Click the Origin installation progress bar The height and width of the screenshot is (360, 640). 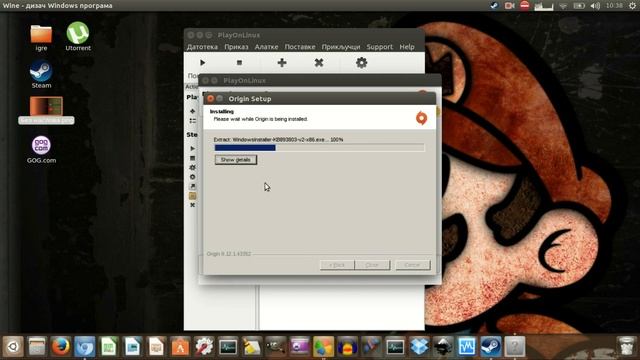click(319, 148)
